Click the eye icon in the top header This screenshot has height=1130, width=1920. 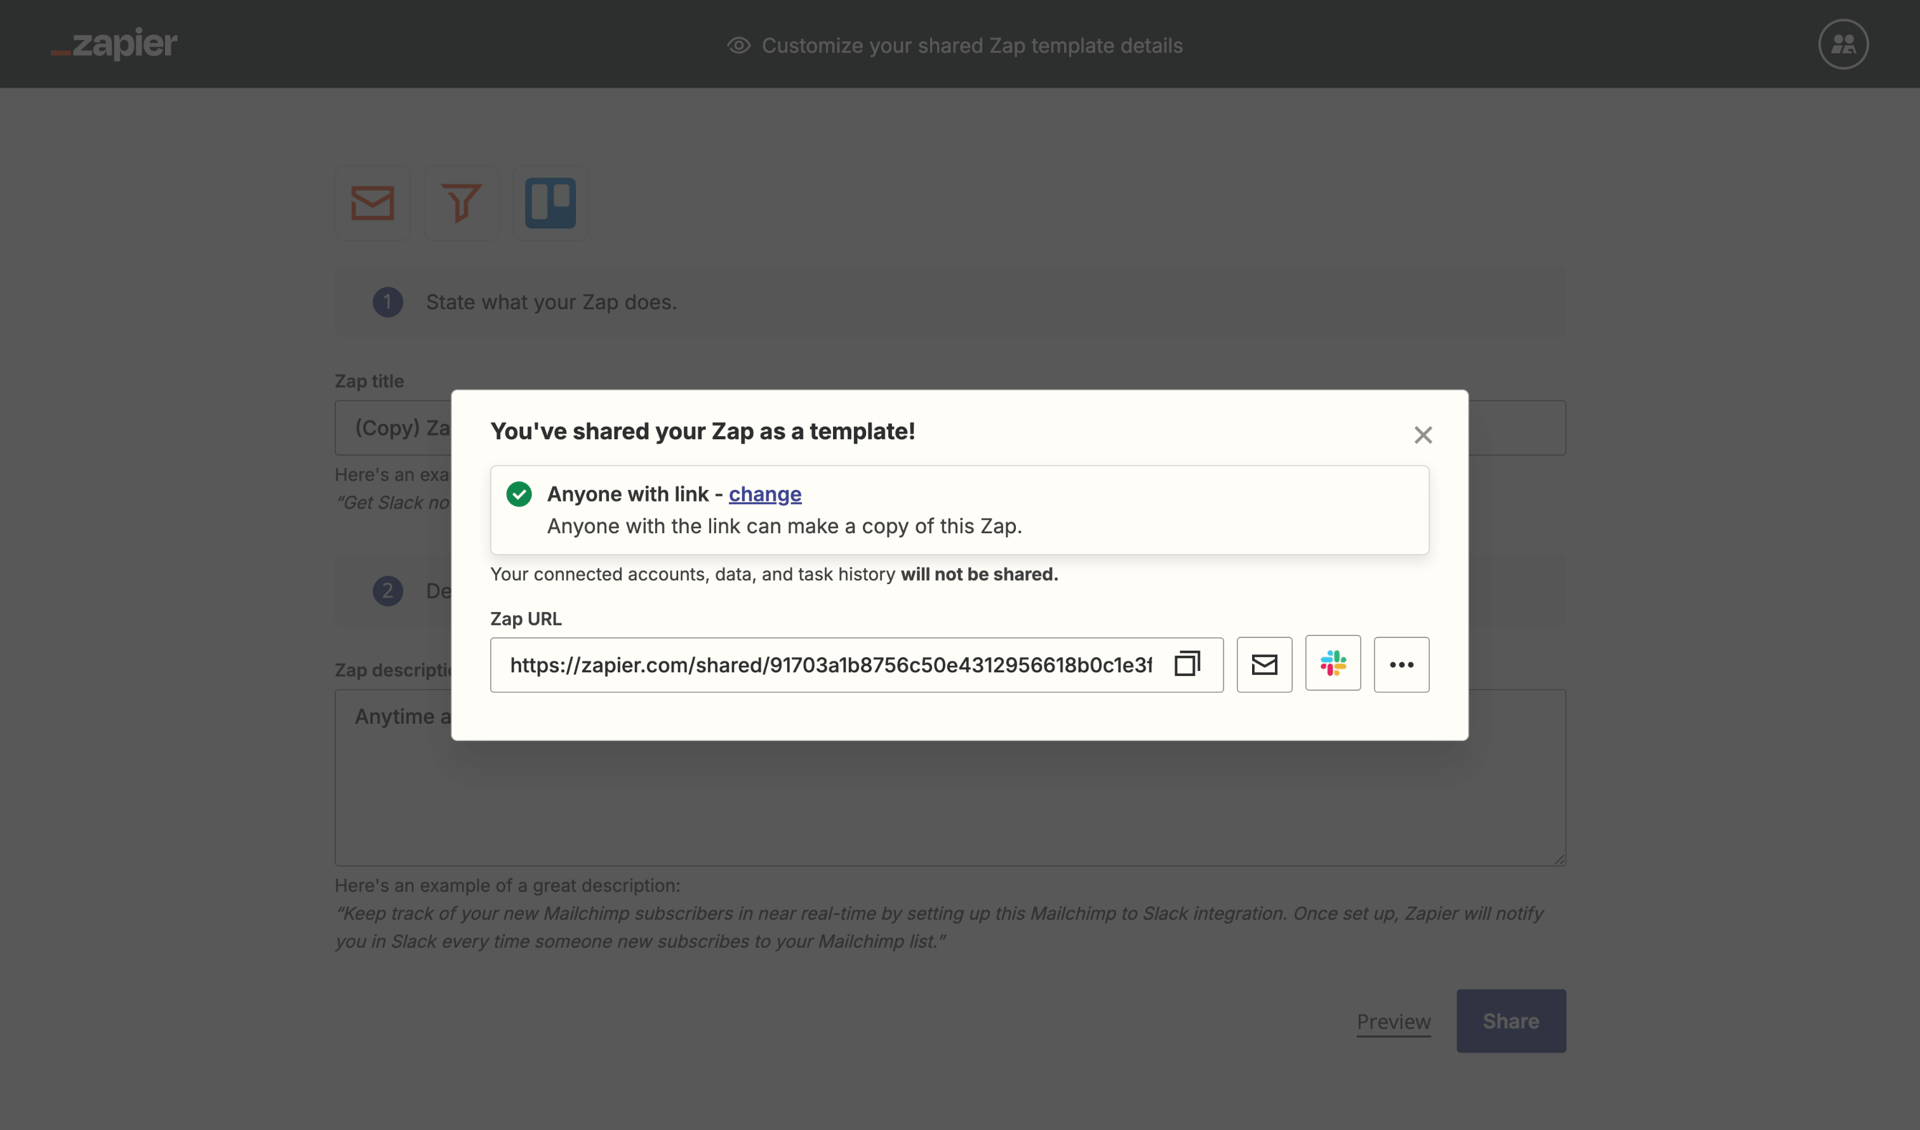737,46
